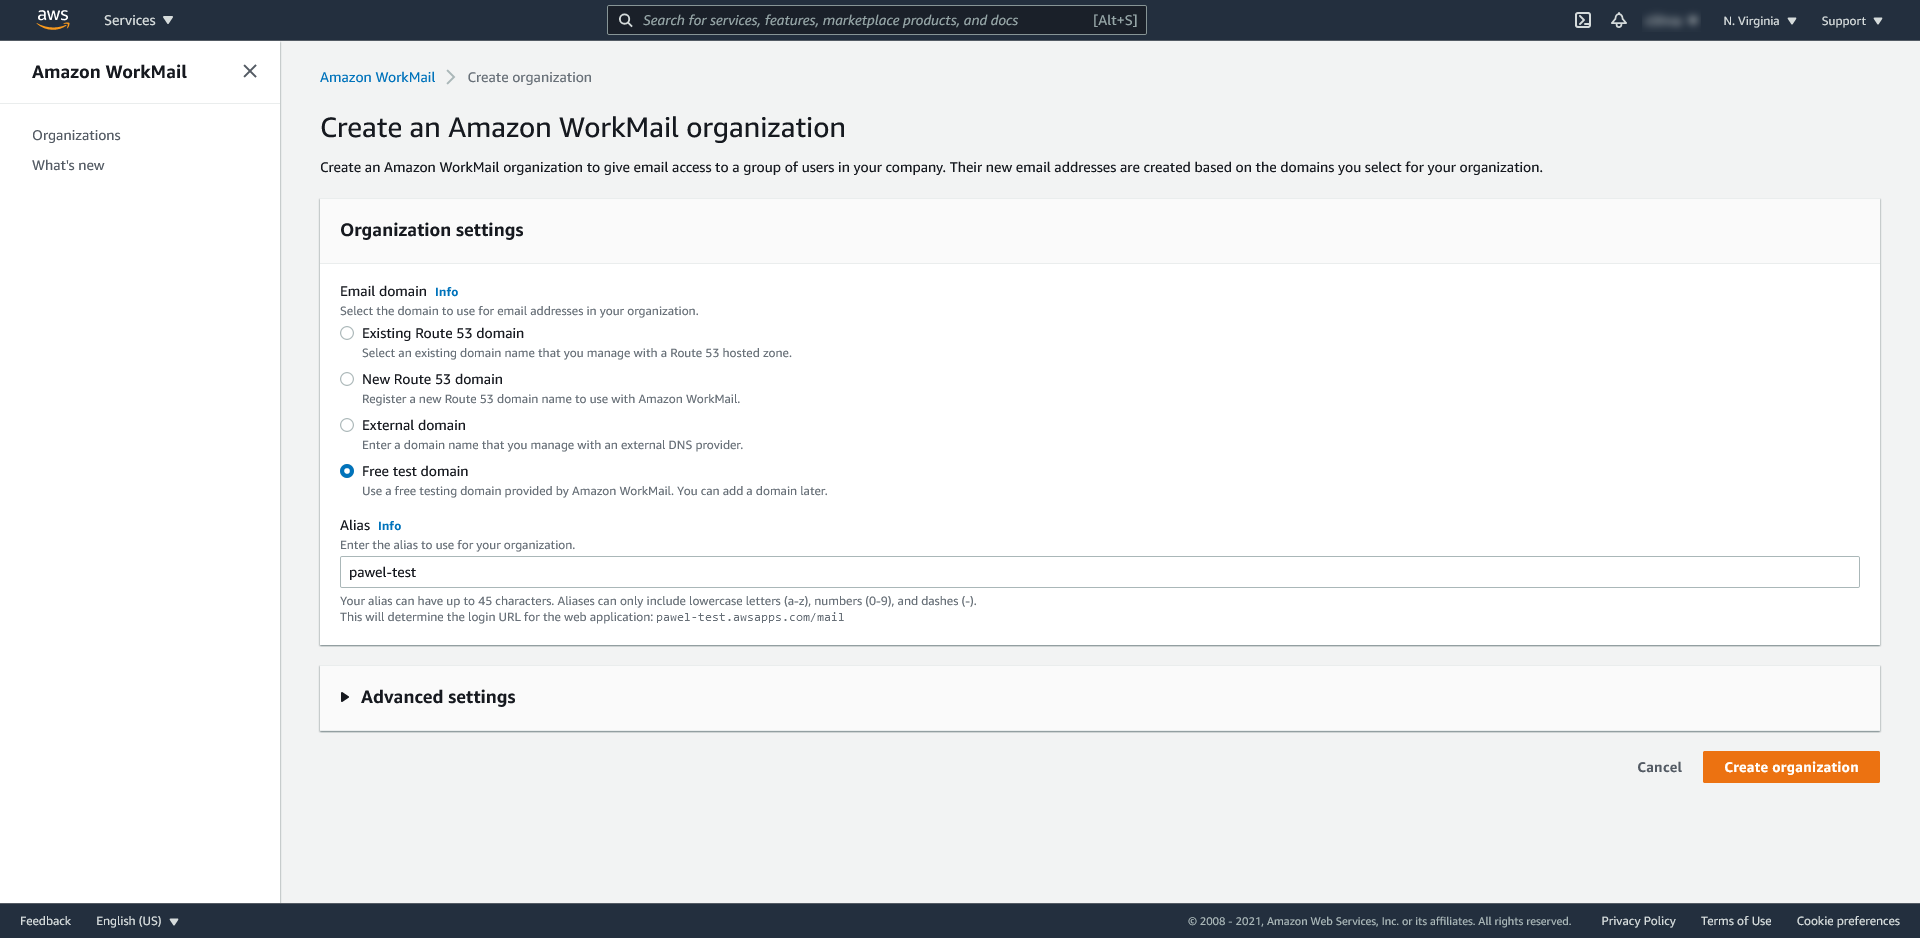Select Existing Route 53 domain option
The image size is (1920, 938).
(347, 333)
